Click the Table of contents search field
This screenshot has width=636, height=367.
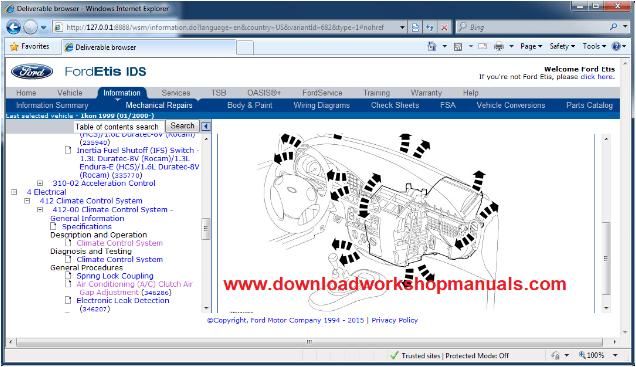click(x=119, y=127)
